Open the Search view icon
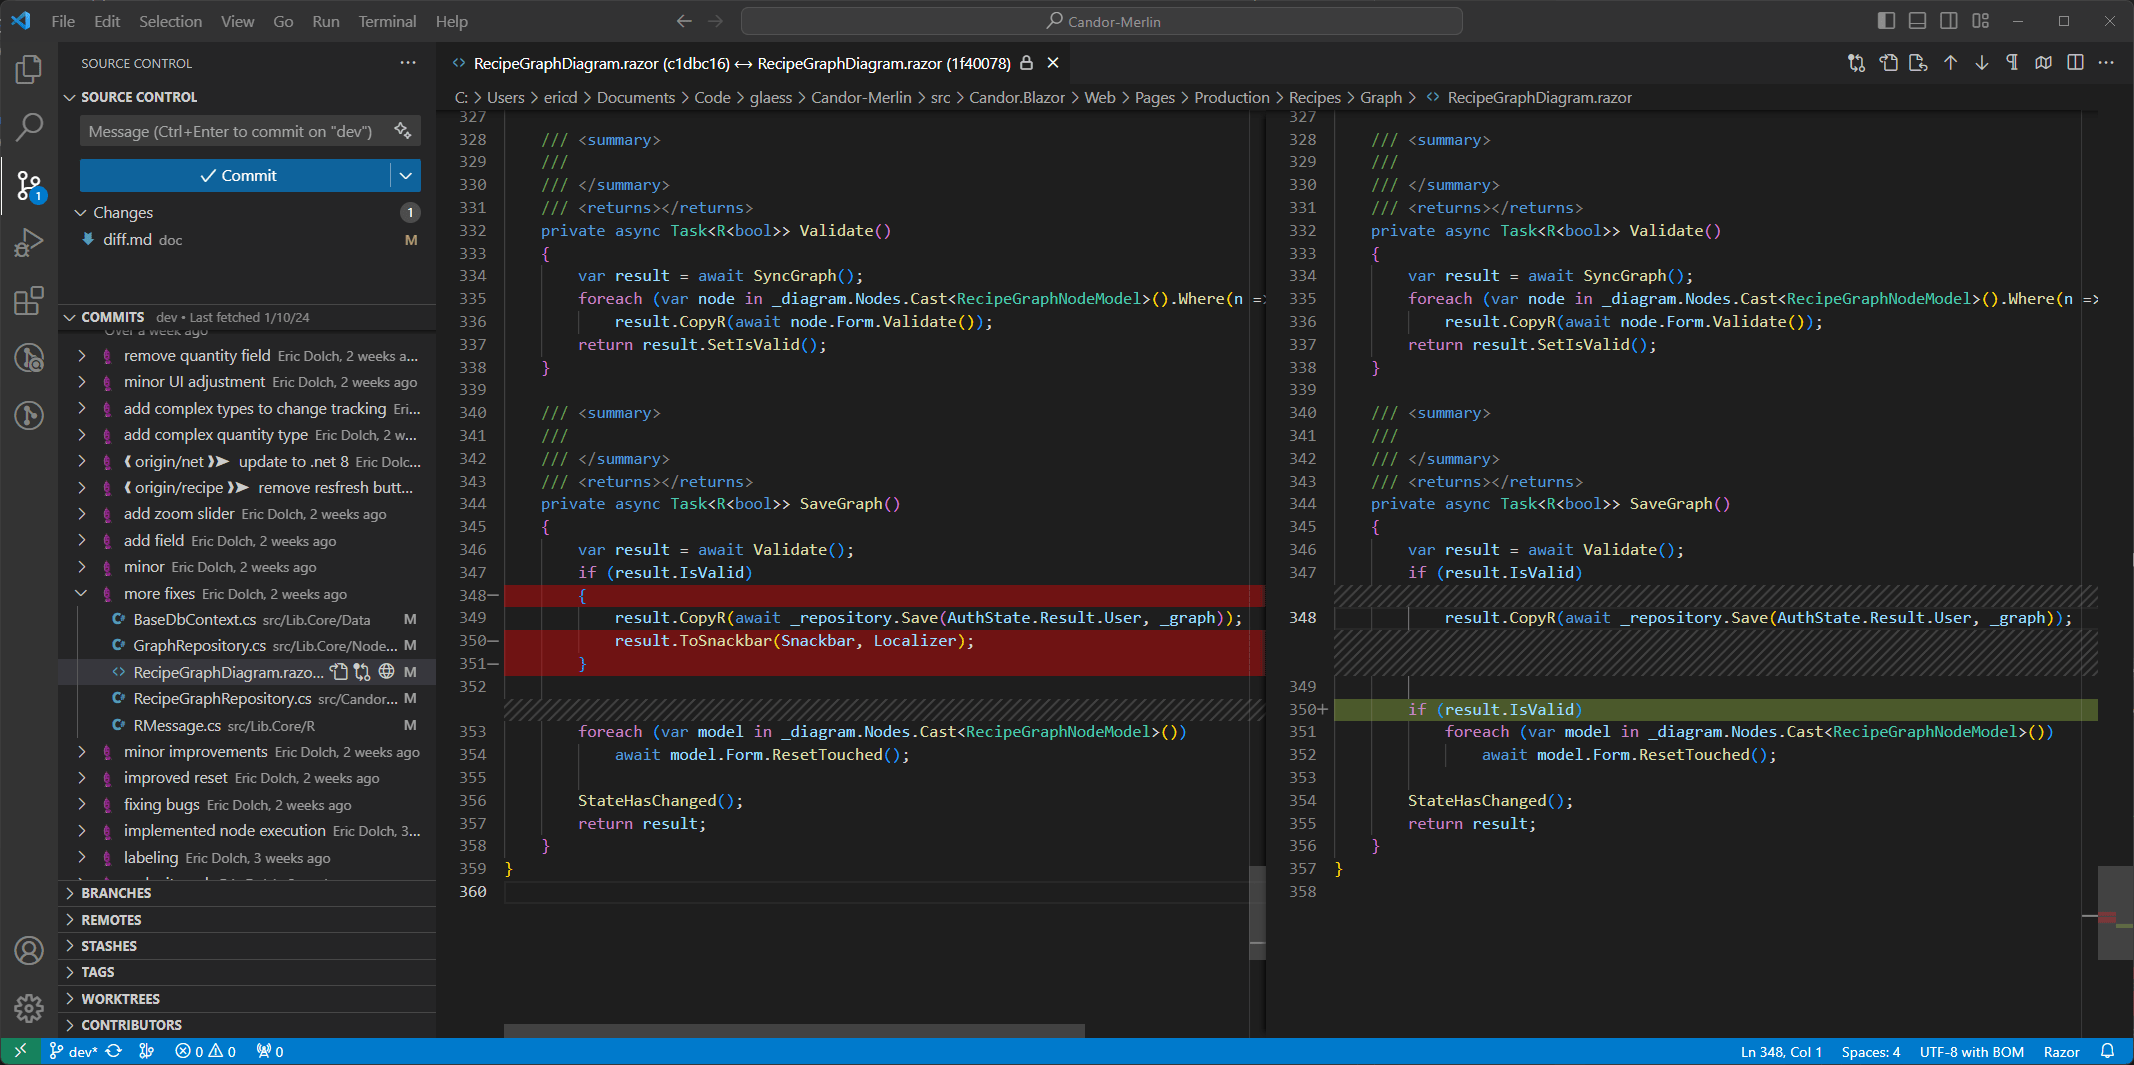This screenshot has height=1065, width=2134. pyautogui.click(x=29, y=127)
